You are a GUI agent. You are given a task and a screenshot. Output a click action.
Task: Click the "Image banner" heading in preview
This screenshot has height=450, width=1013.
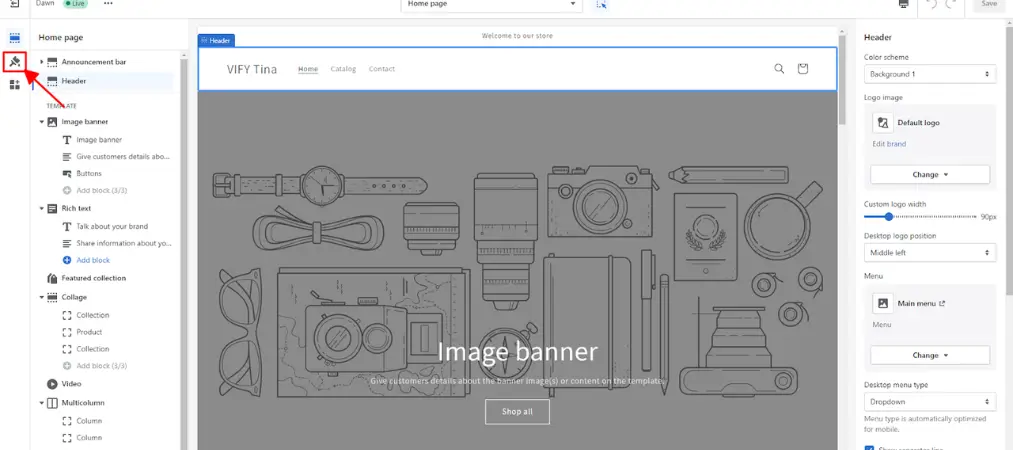pos(517,352)
